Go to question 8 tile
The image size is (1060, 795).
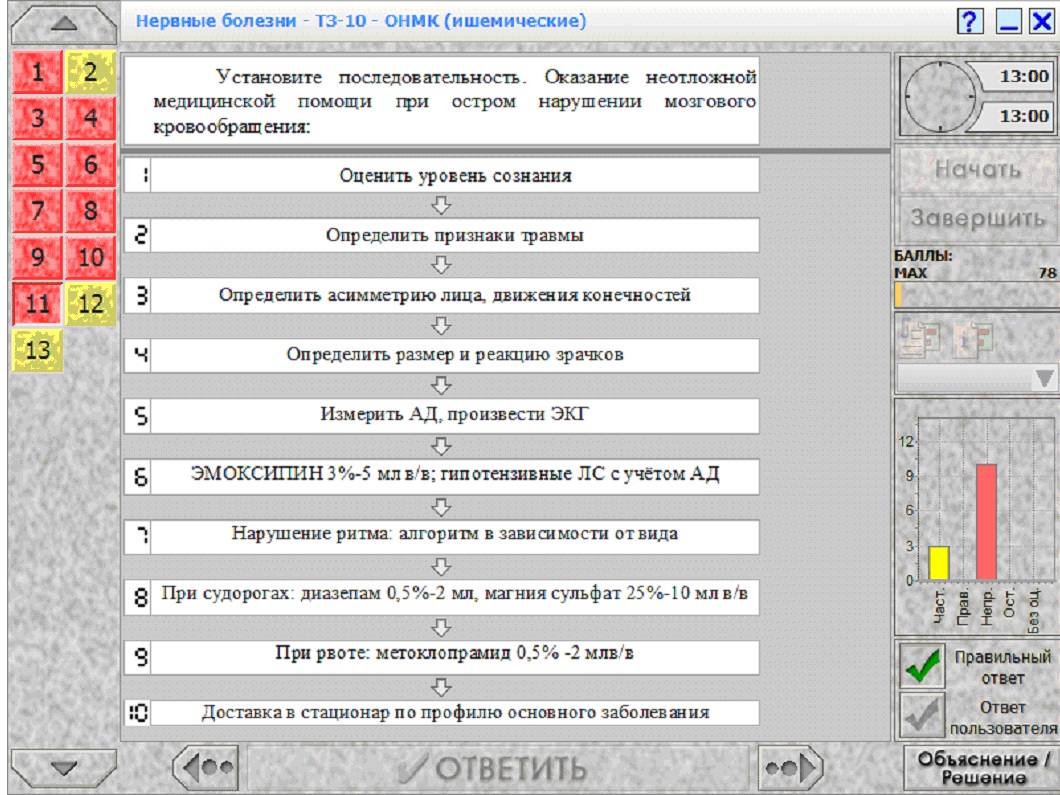pyautogui.click(x=91, y=211)
